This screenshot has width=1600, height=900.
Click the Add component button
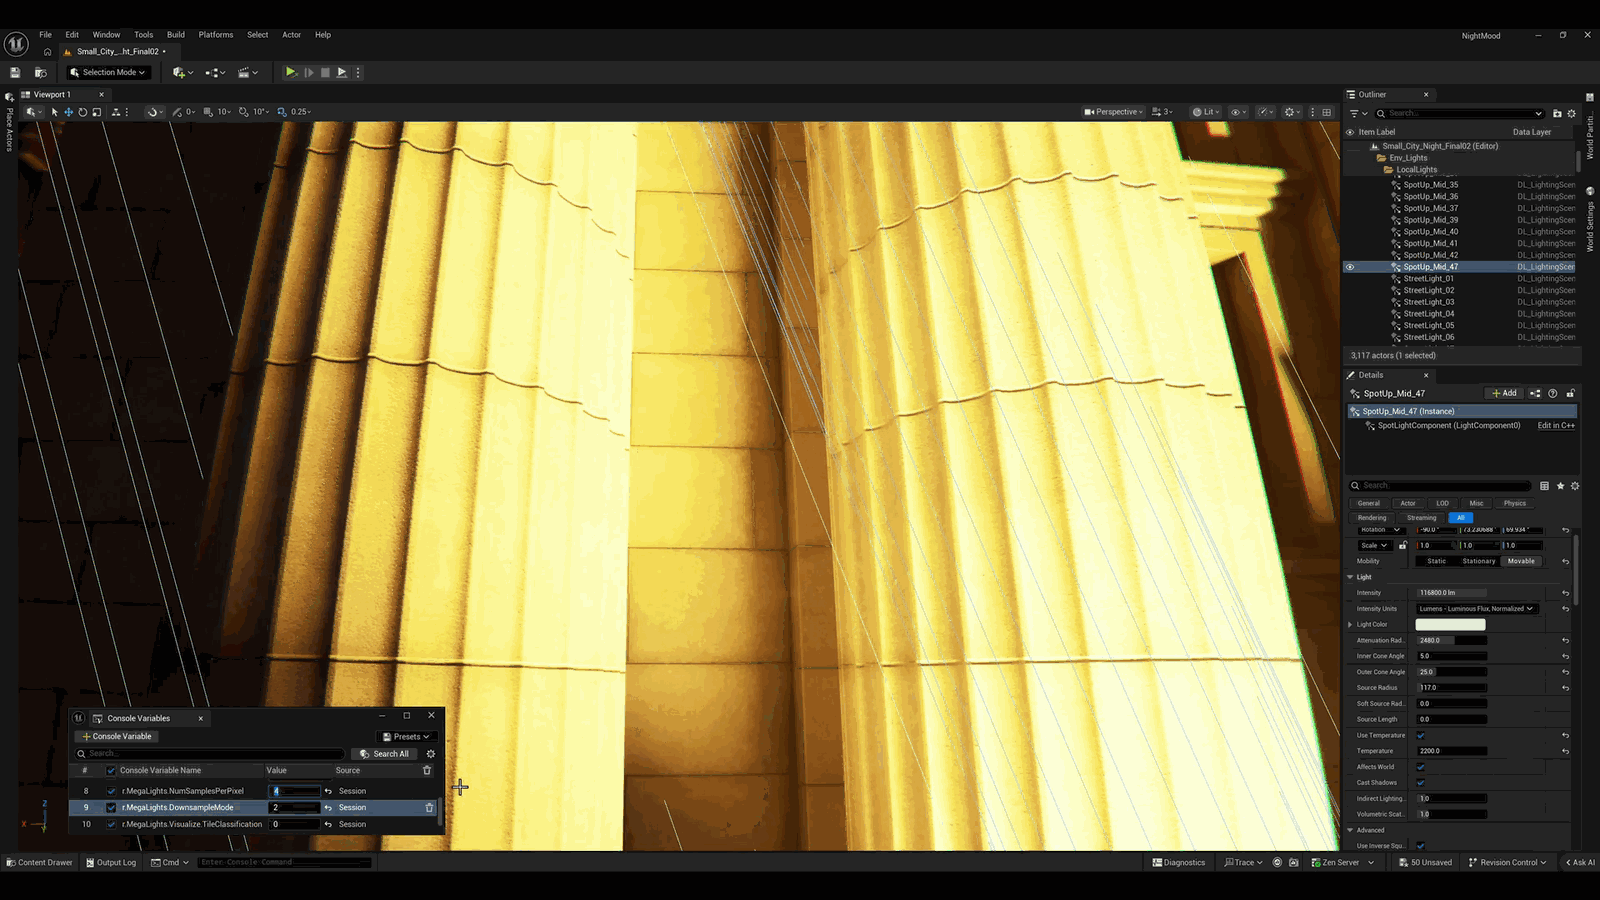[1504, 394]
